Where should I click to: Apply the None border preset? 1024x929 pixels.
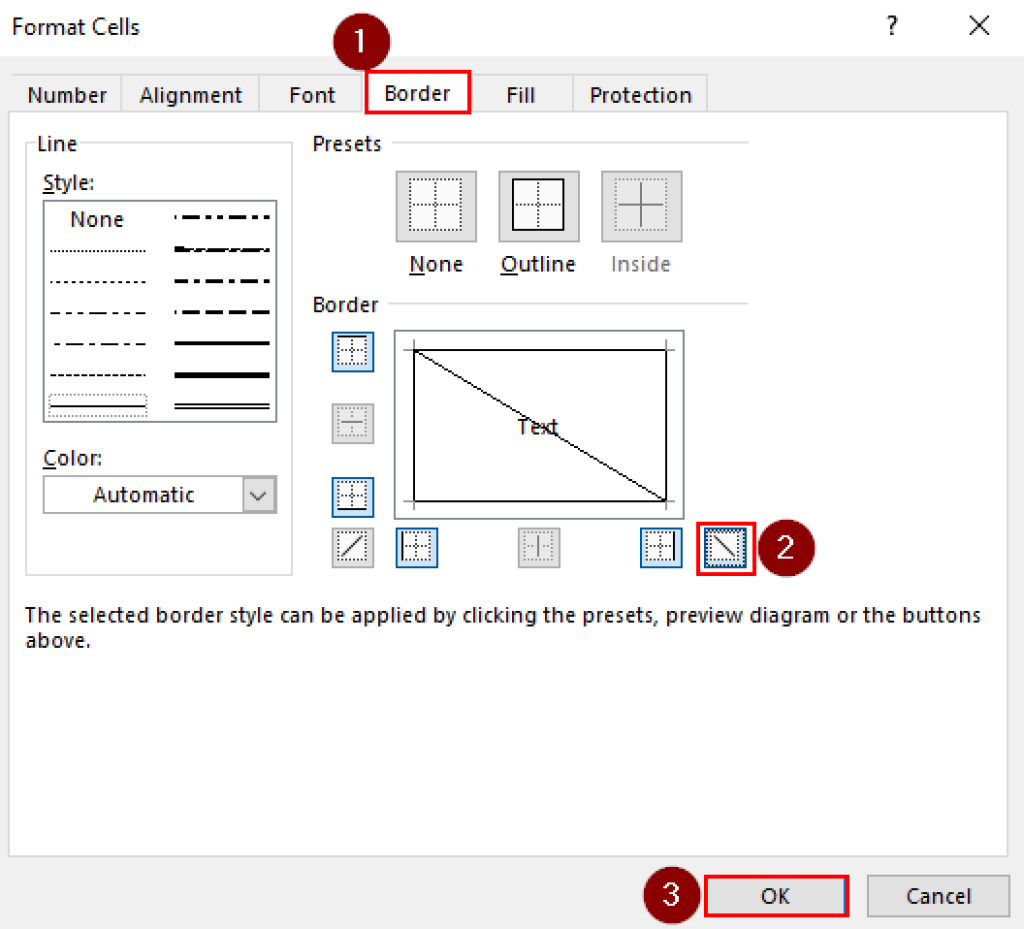pos(435,206)
